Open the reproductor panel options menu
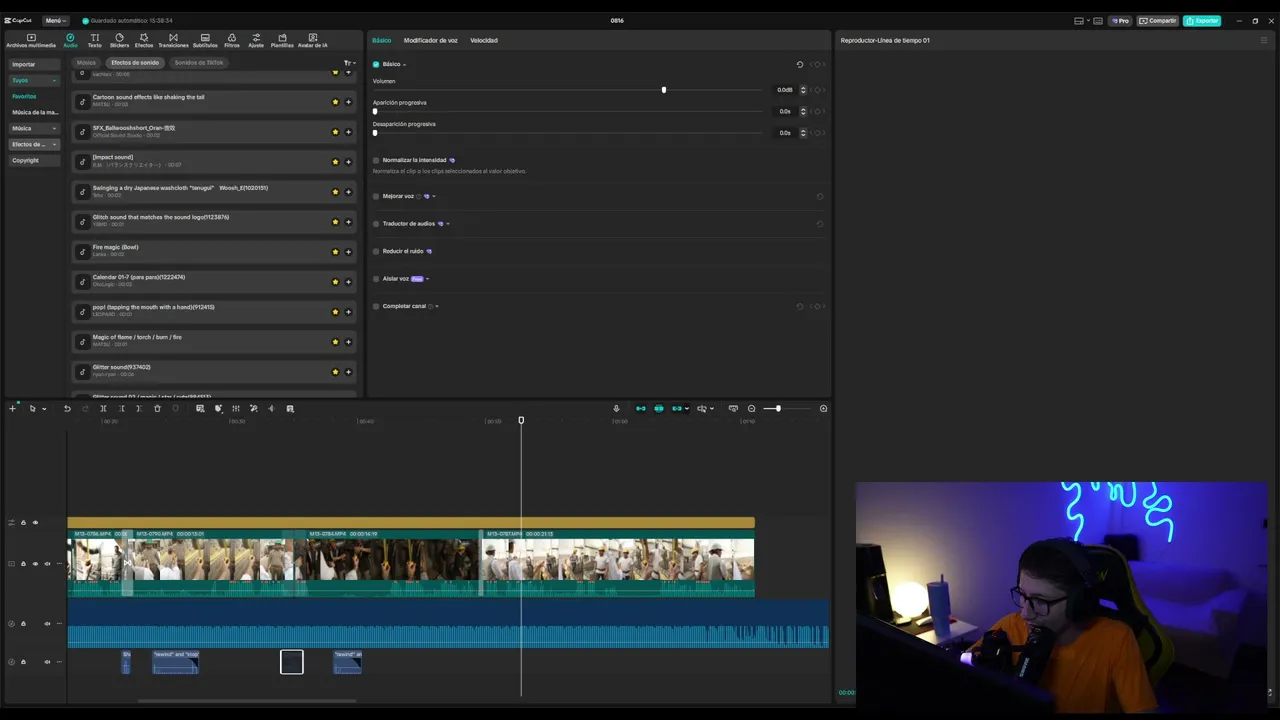Image resolution: width=1280 pixels, height=720 pixels. (x=1264, y=40)
